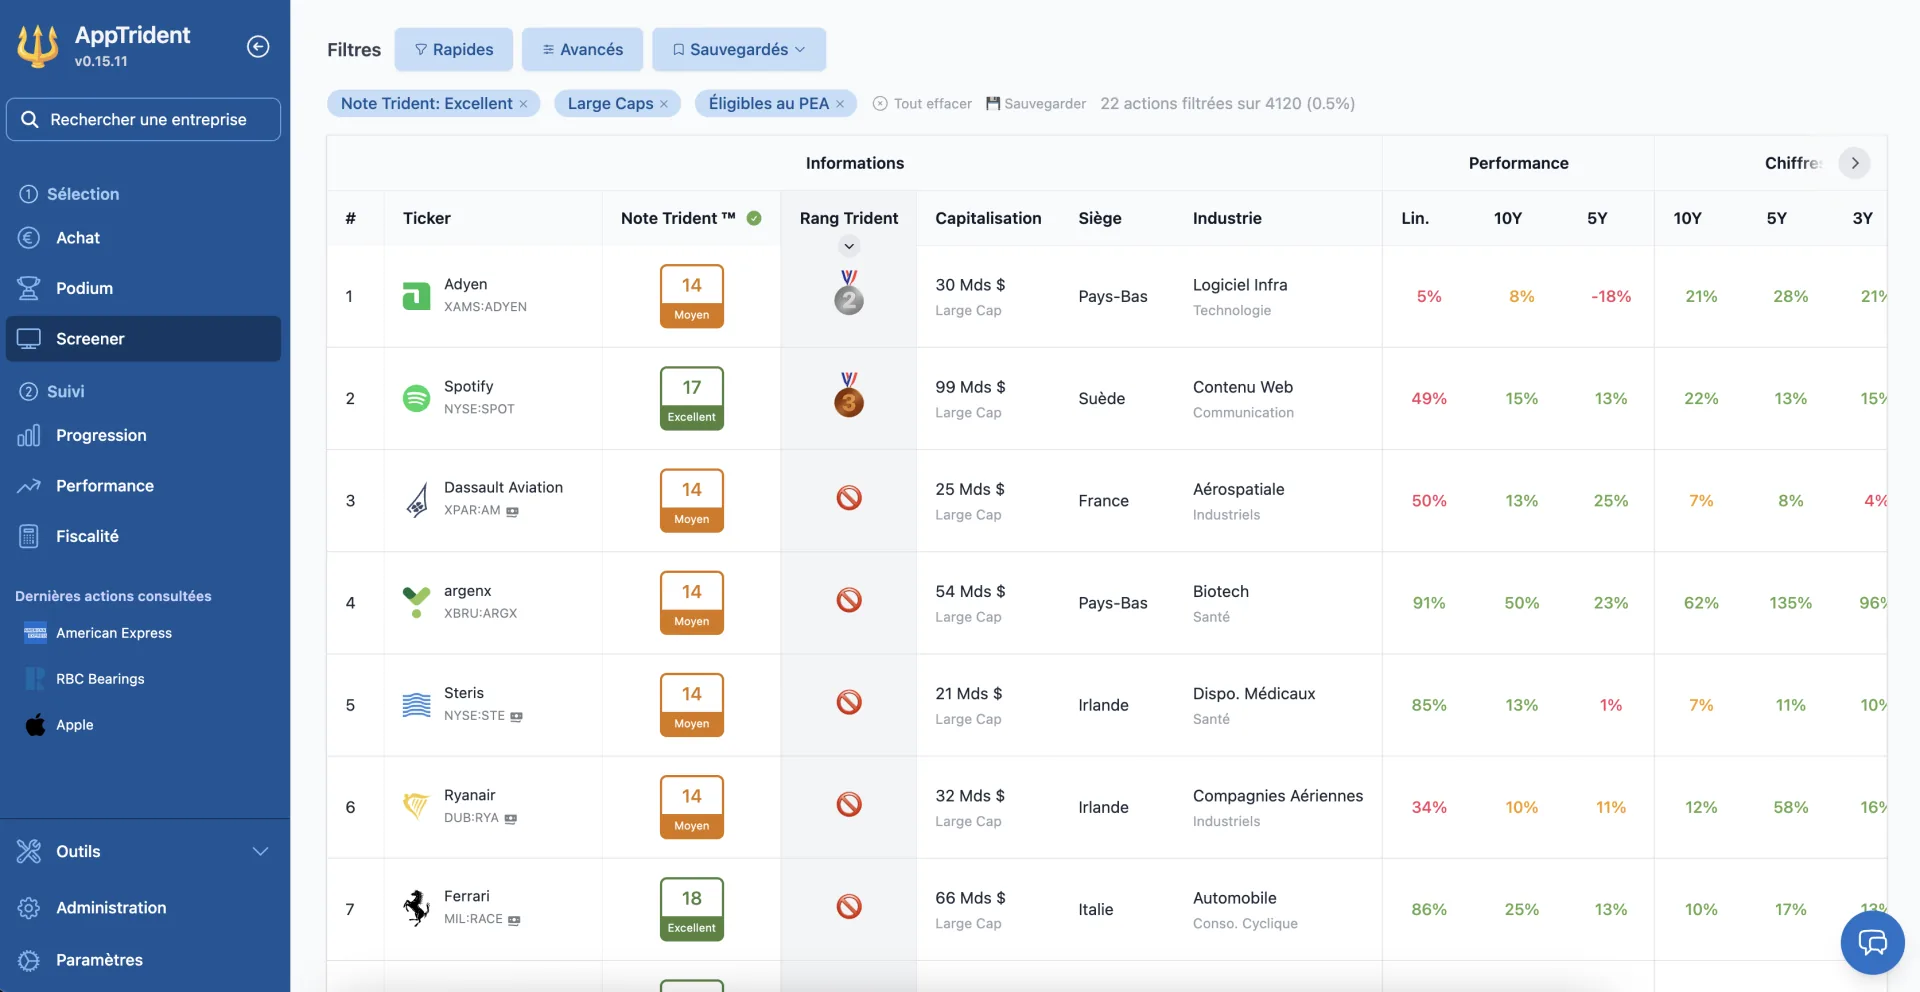
Task: Click the Sélection section label
Action: click(83, 194)
